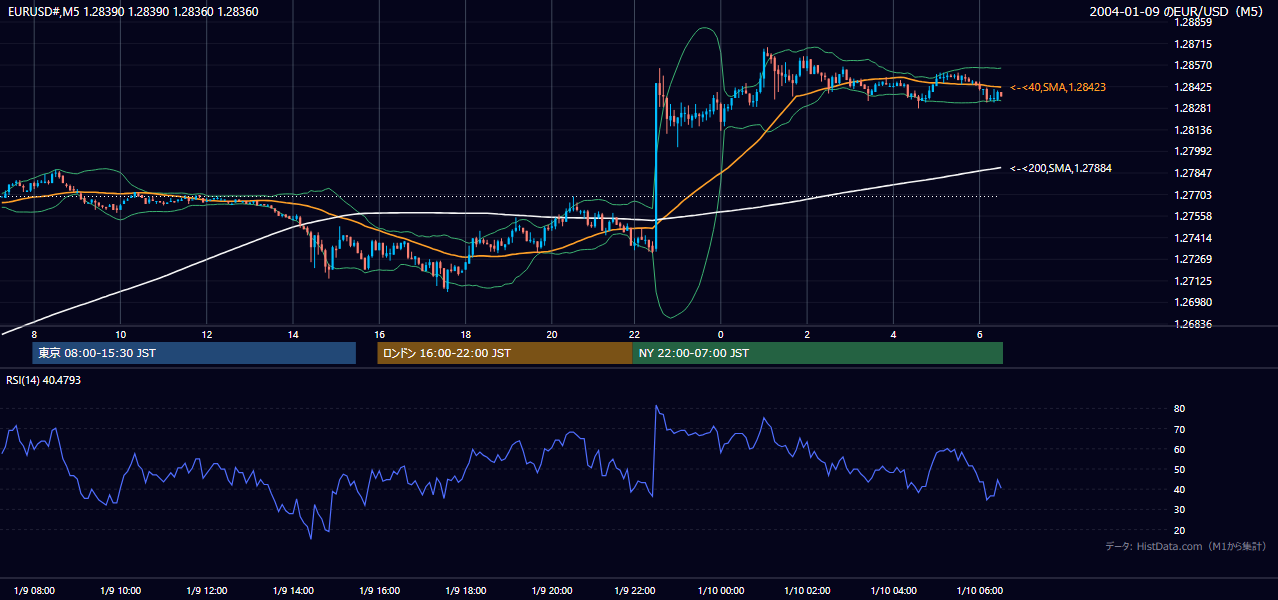Click the Tokyo 08:00-15:30 JST session bar
This screenshot has width=1278, height=600.
pos(194,353)
